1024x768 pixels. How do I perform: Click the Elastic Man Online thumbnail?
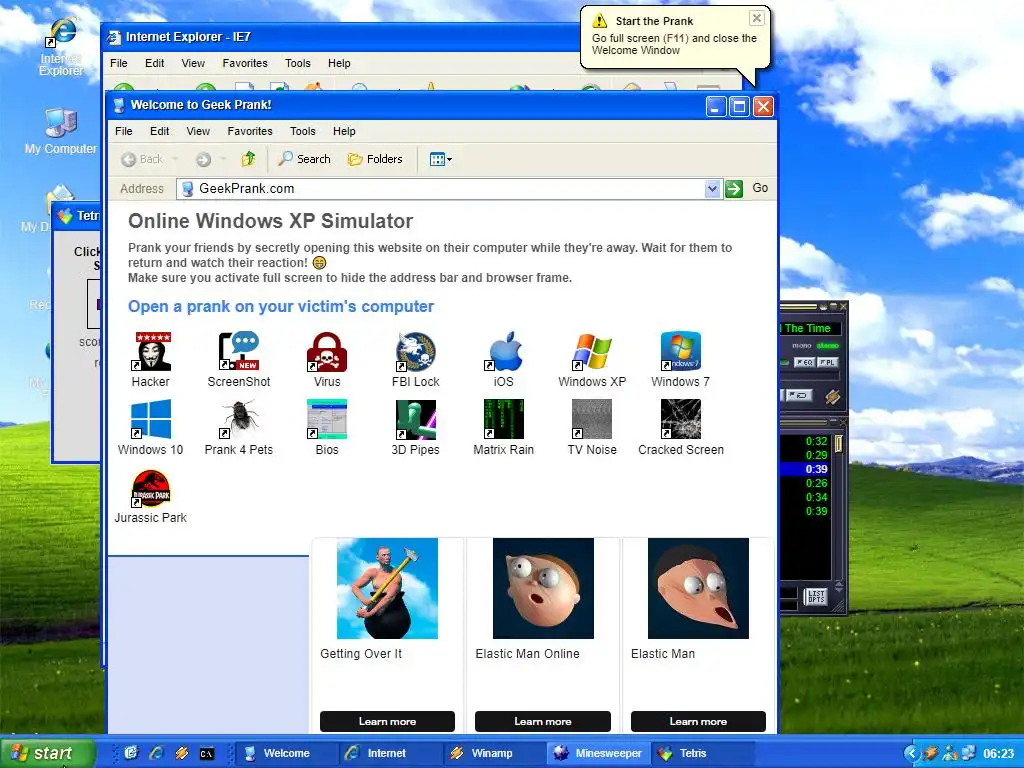click(543, 588)
